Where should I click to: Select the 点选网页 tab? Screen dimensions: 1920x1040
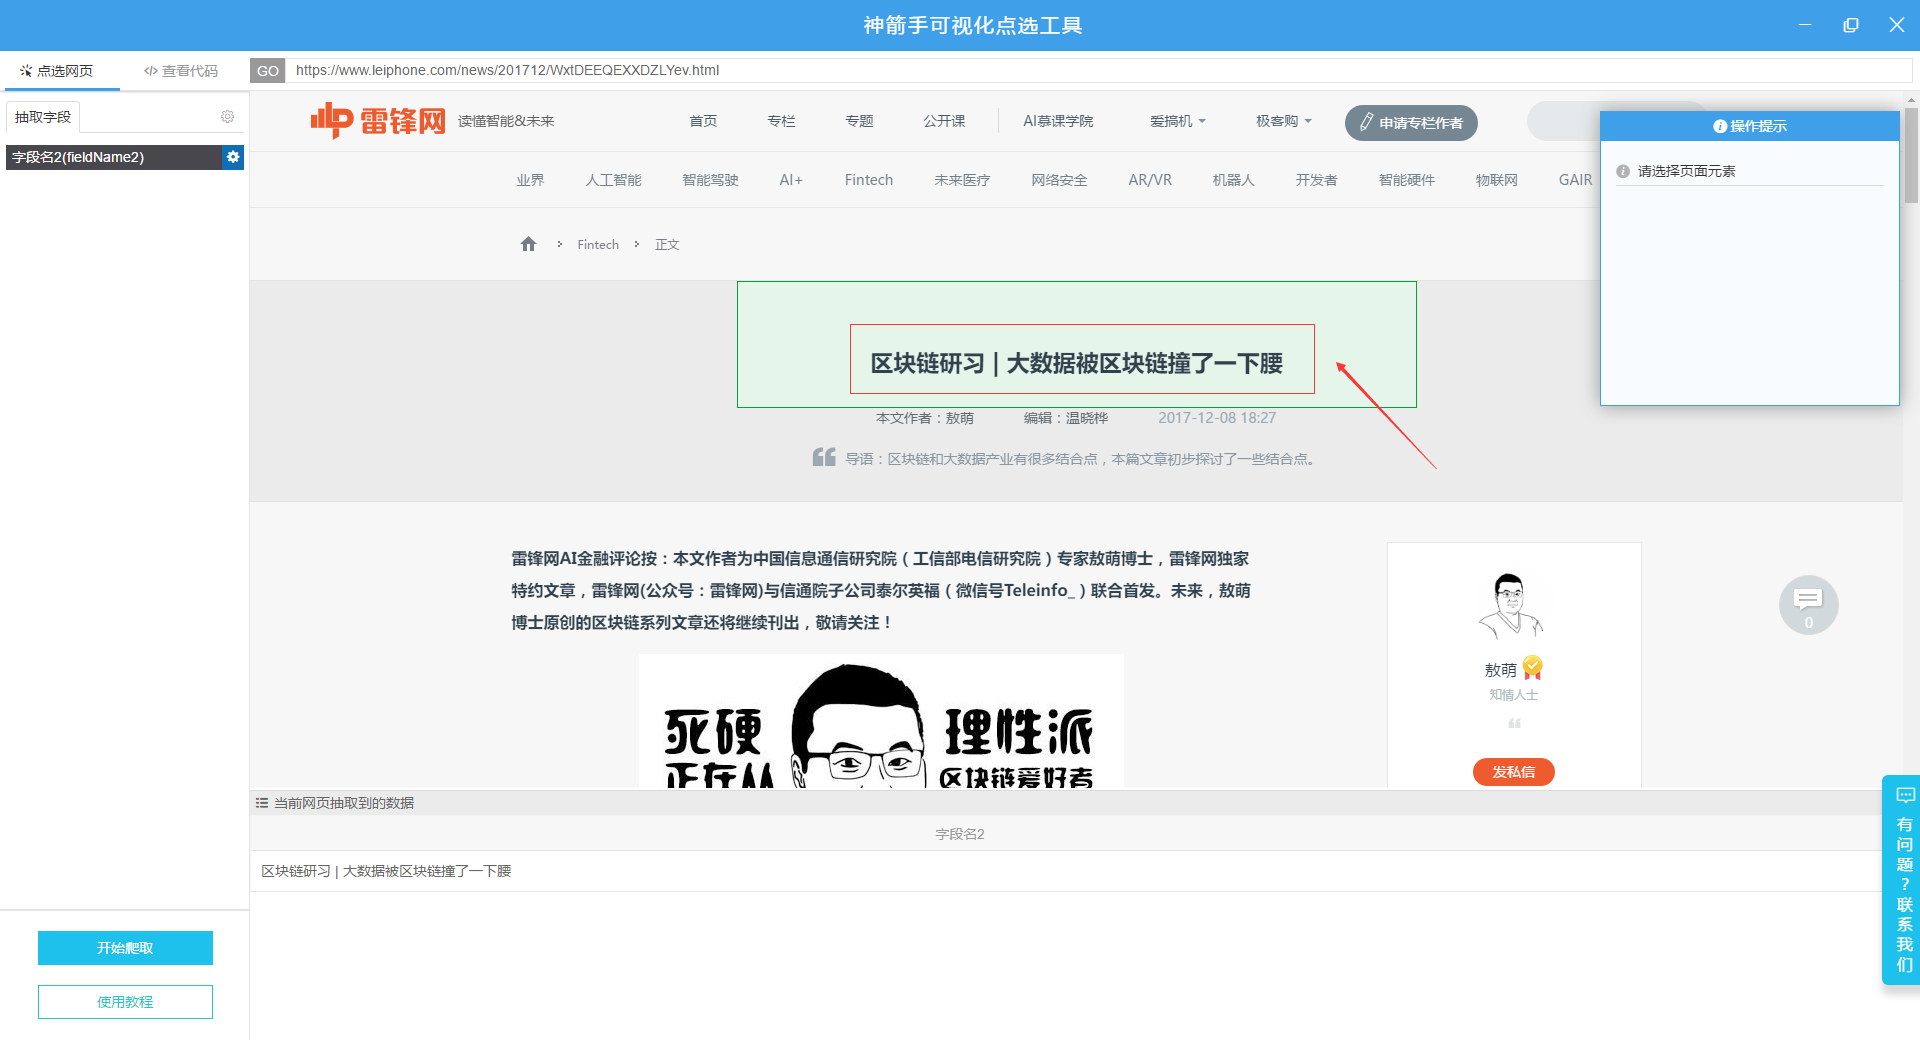[x=57, y=71]
